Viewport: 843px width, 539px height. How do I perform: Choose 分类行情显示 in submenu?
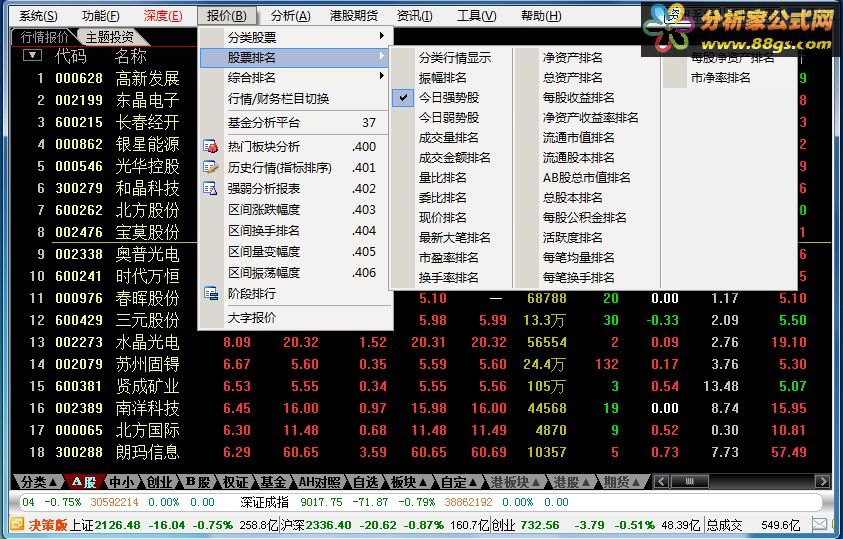point(455,58)
